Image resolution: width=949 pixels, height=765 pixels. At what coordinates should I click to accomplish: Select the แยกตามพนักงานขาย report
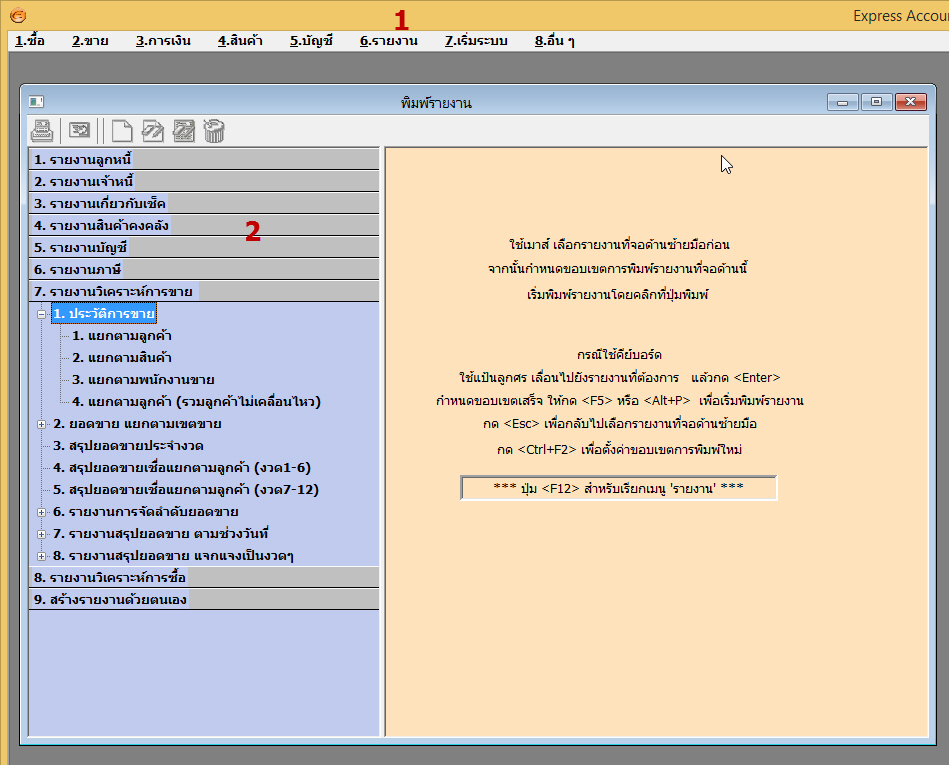coord(143,380)
